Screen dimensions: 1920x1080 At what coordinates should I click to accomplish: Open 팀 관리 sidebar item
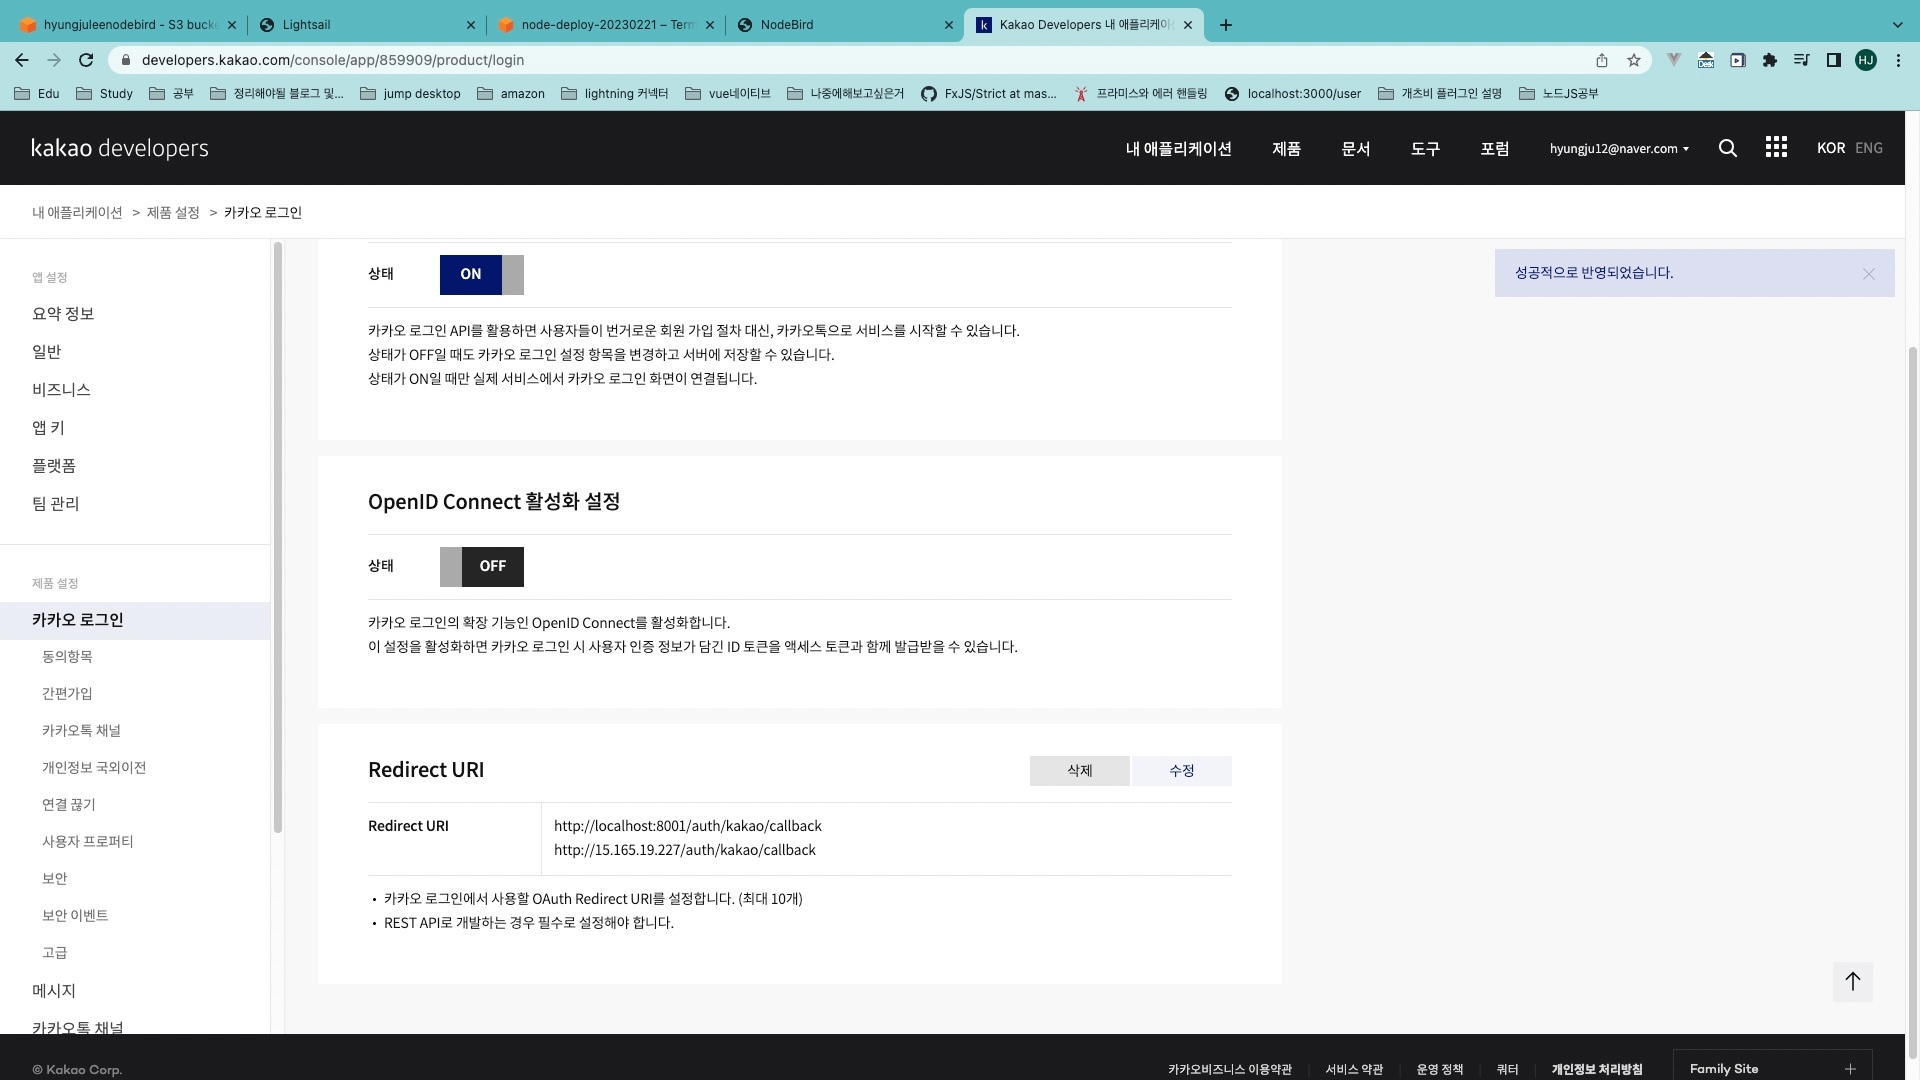click(56, 504)
